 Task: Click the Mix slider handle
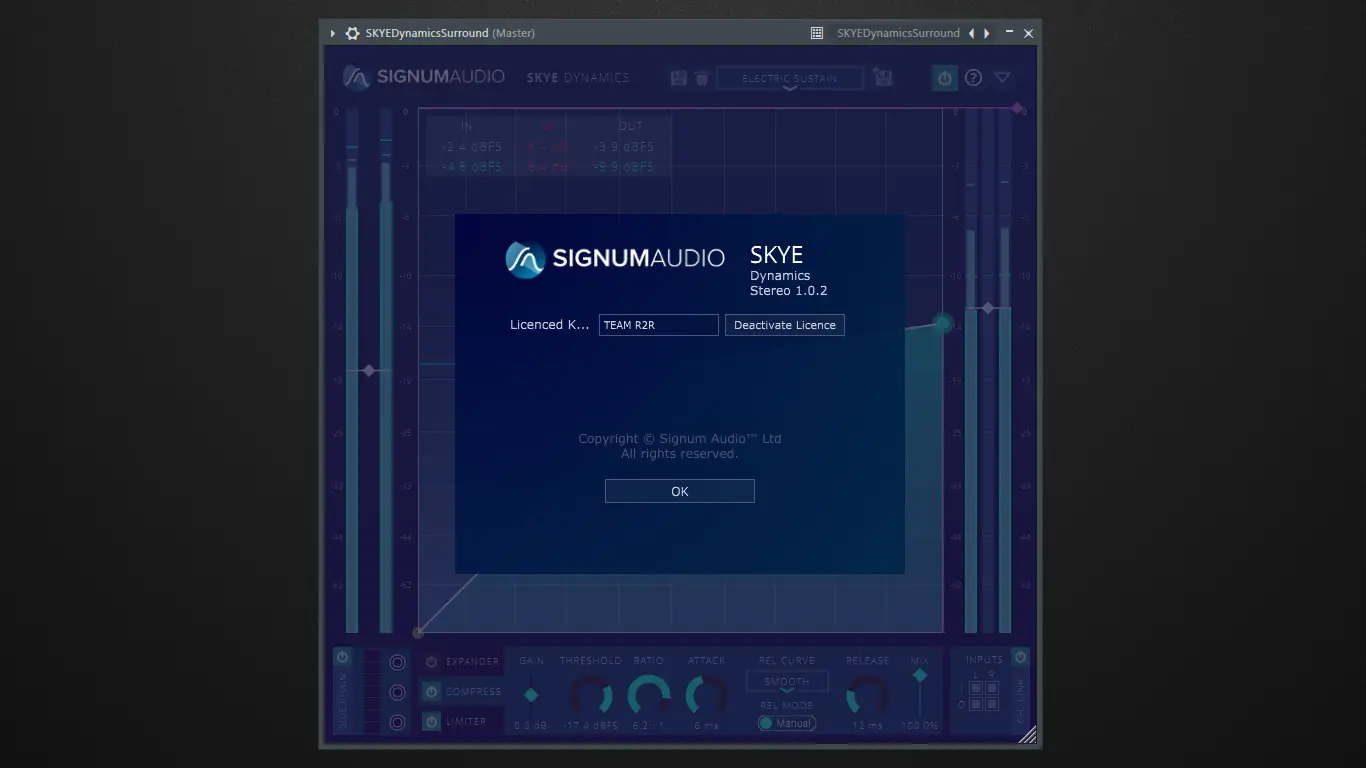coord(920,676)
